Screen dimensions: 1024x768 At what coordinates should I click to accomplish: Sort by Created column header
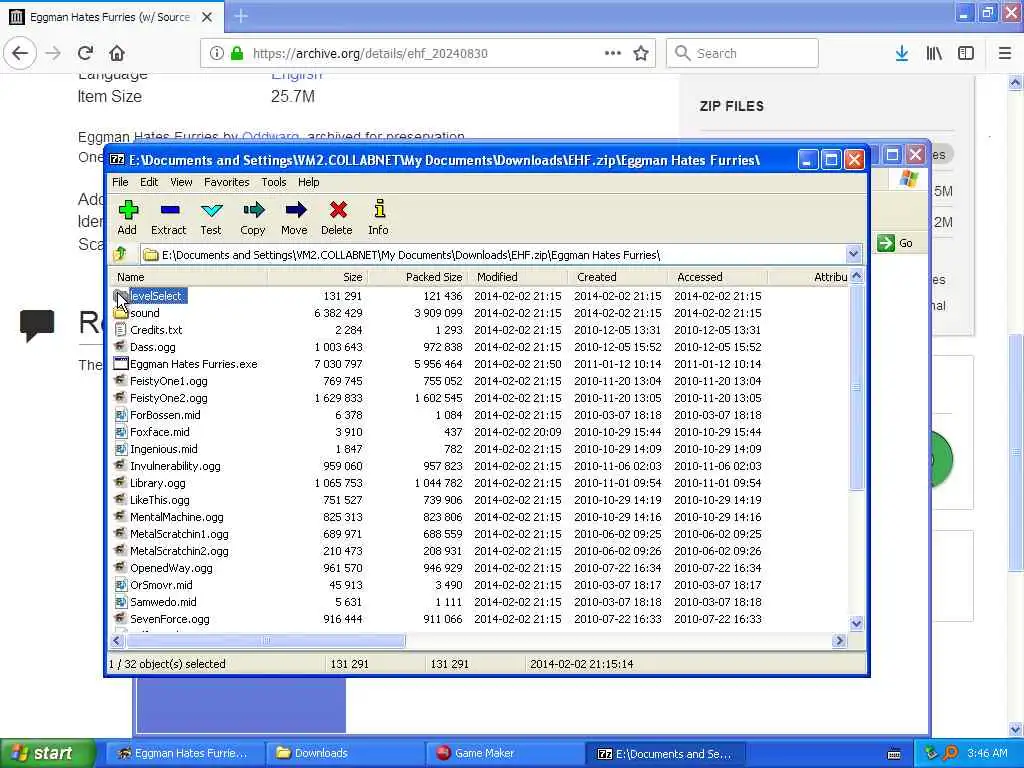pos(618,277)
